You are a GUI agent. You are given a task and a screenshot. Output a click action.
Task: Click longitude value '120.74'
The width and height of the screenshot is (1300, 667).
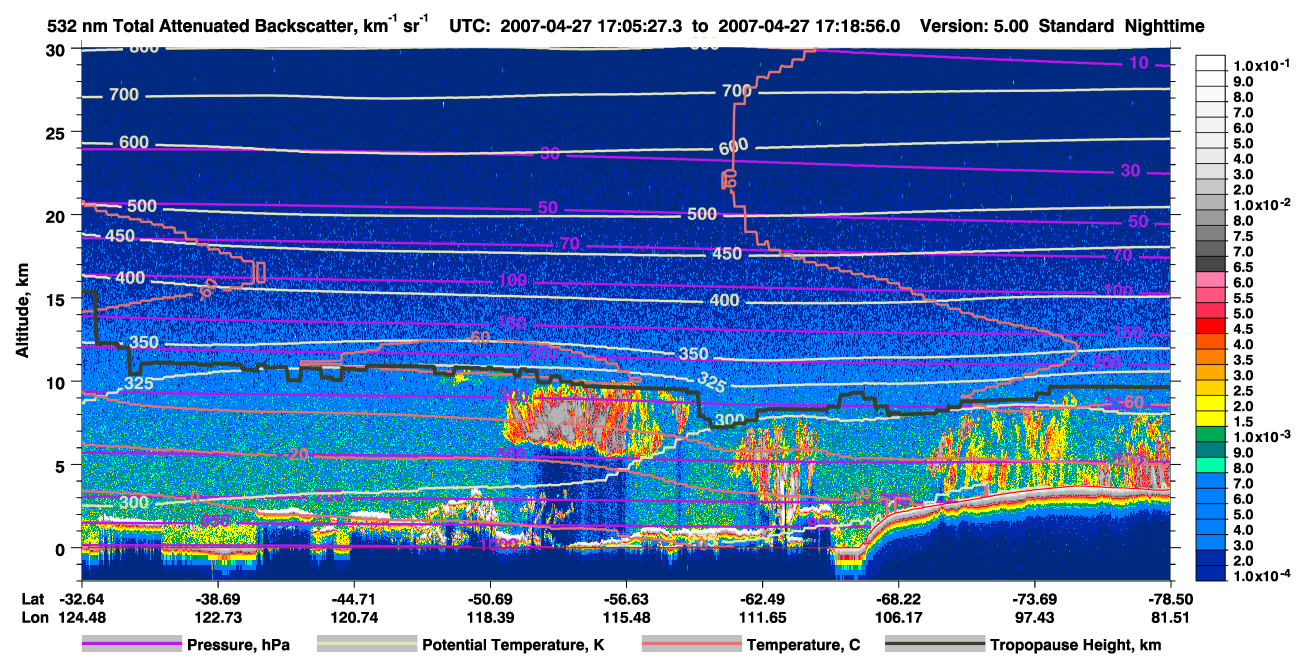353,617
